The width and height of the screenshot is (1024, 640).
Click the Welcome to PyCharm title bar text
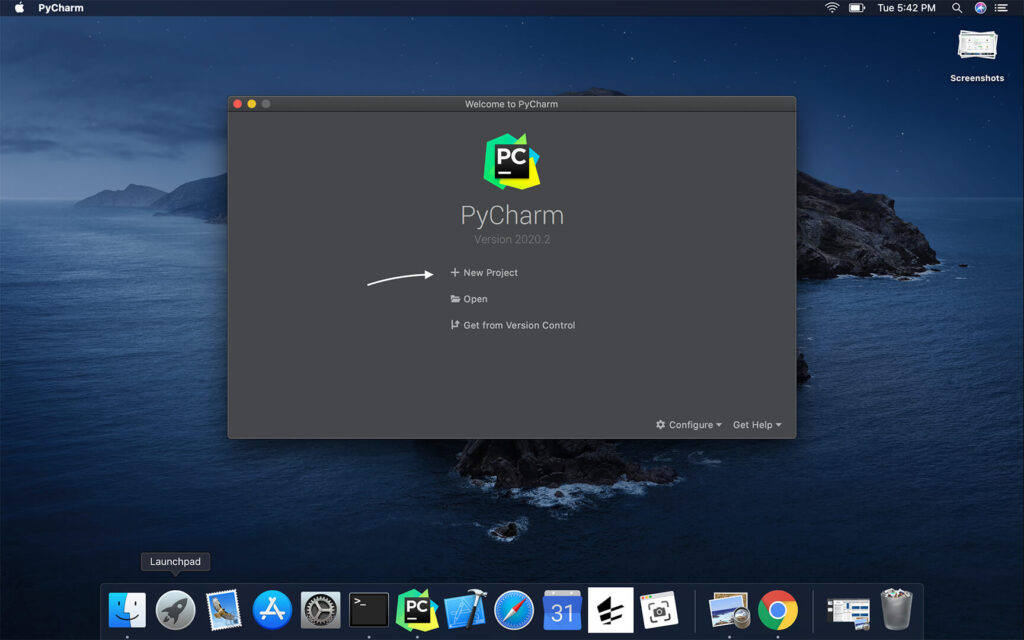tap(511, 104)
